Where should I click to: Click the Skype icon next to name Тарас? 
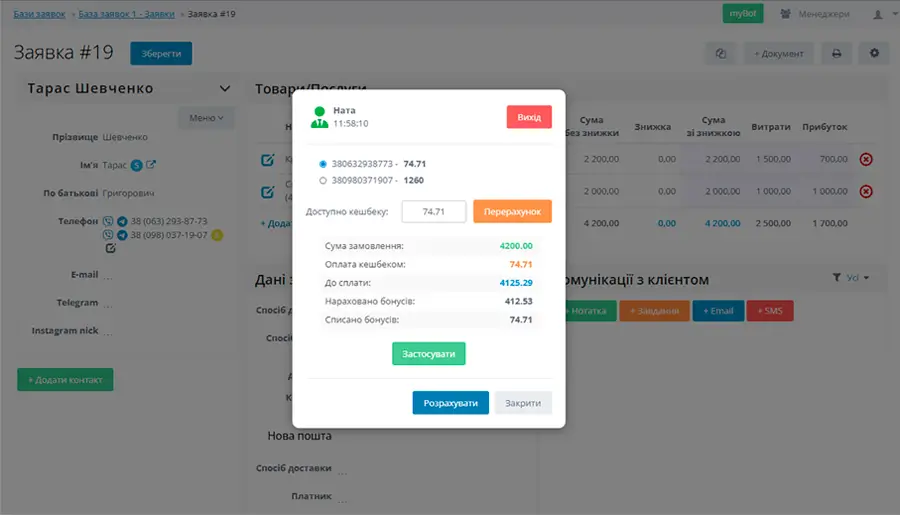coord(136,165)
